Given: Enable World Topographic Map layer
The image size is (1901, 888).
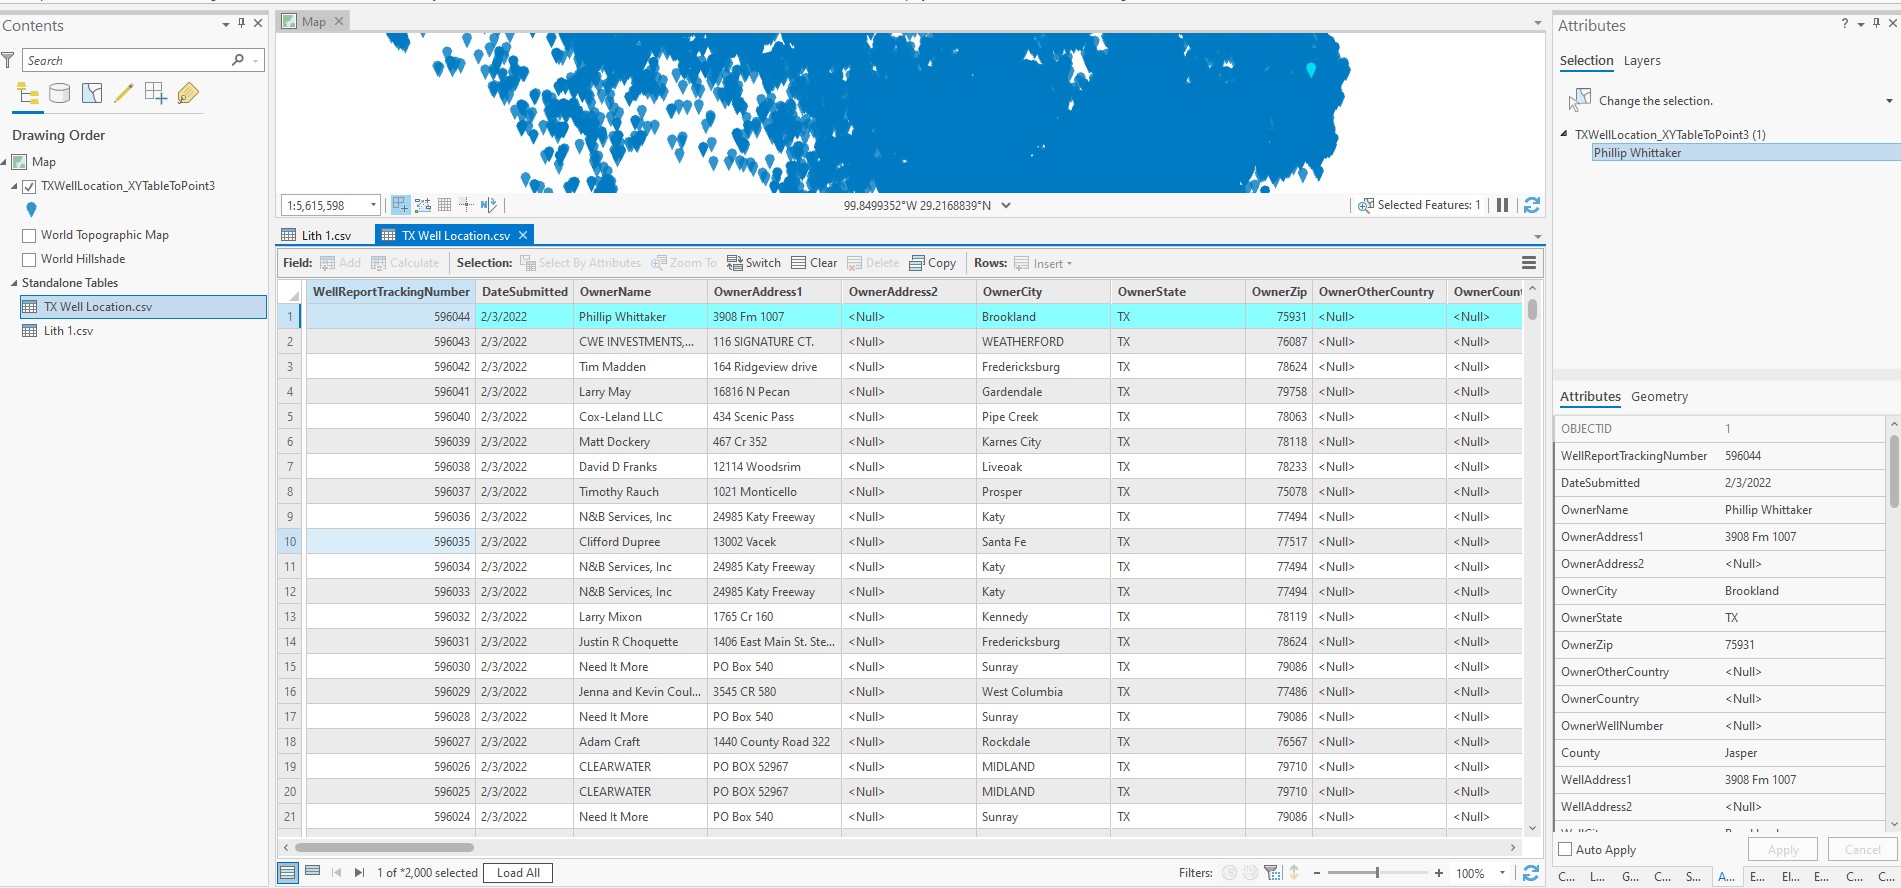Looking at the screenshot, I should pyautogui.click(x=29, y=236).
